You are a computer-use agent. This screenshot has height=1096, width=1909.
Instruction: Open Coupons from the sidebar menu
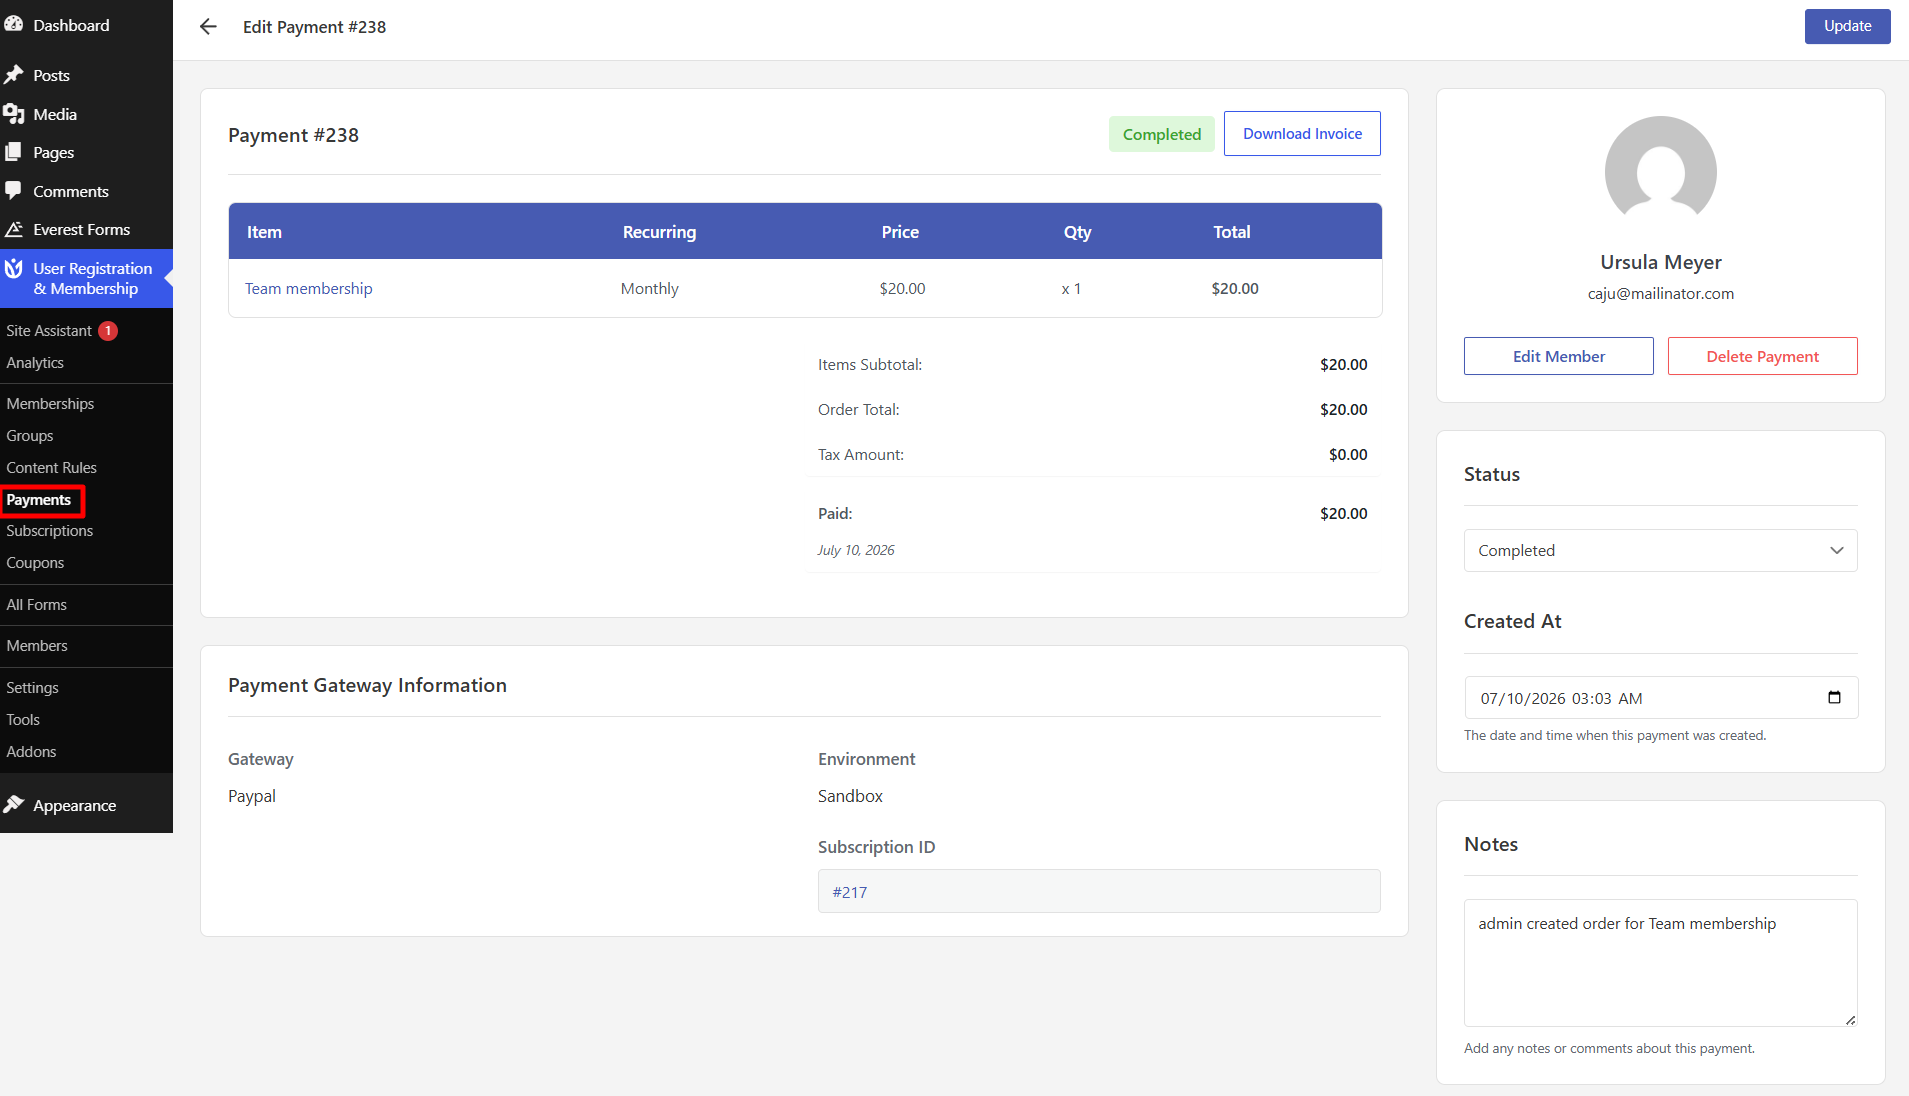pyautogui.click(x=35, y=563)
